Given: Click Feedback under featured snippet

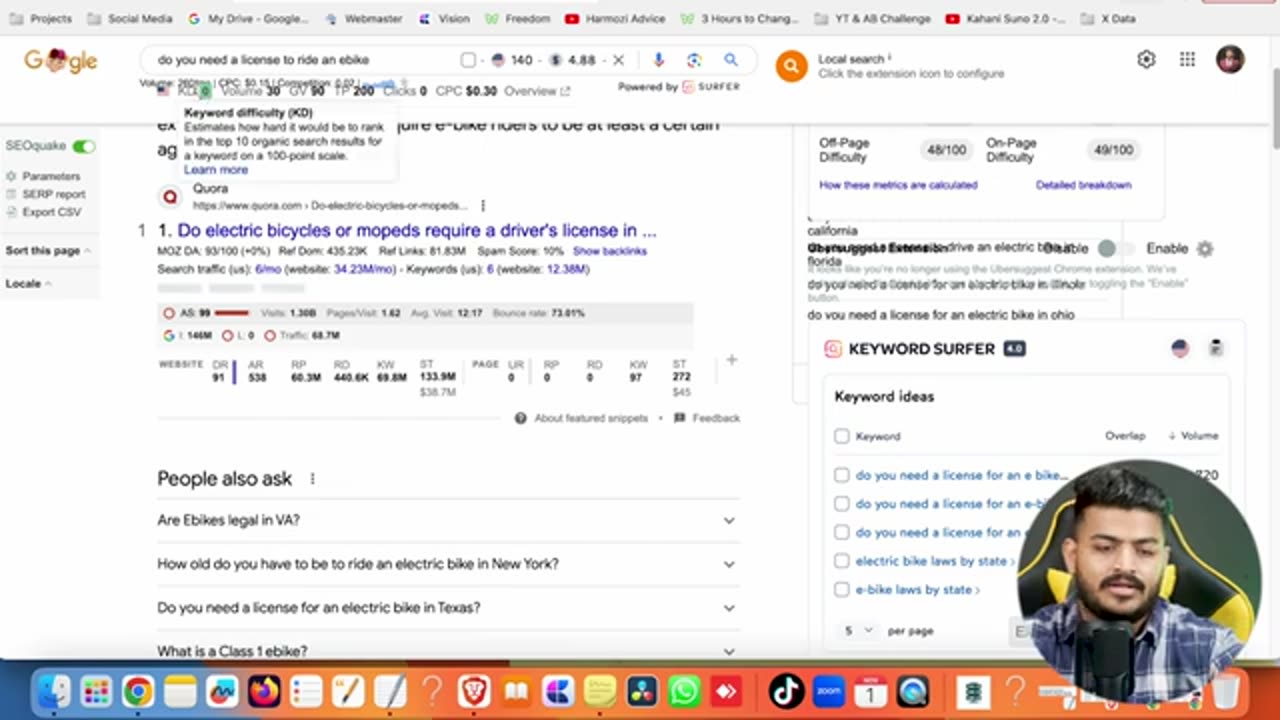Looking at the screenshot, I should point(708,418).
